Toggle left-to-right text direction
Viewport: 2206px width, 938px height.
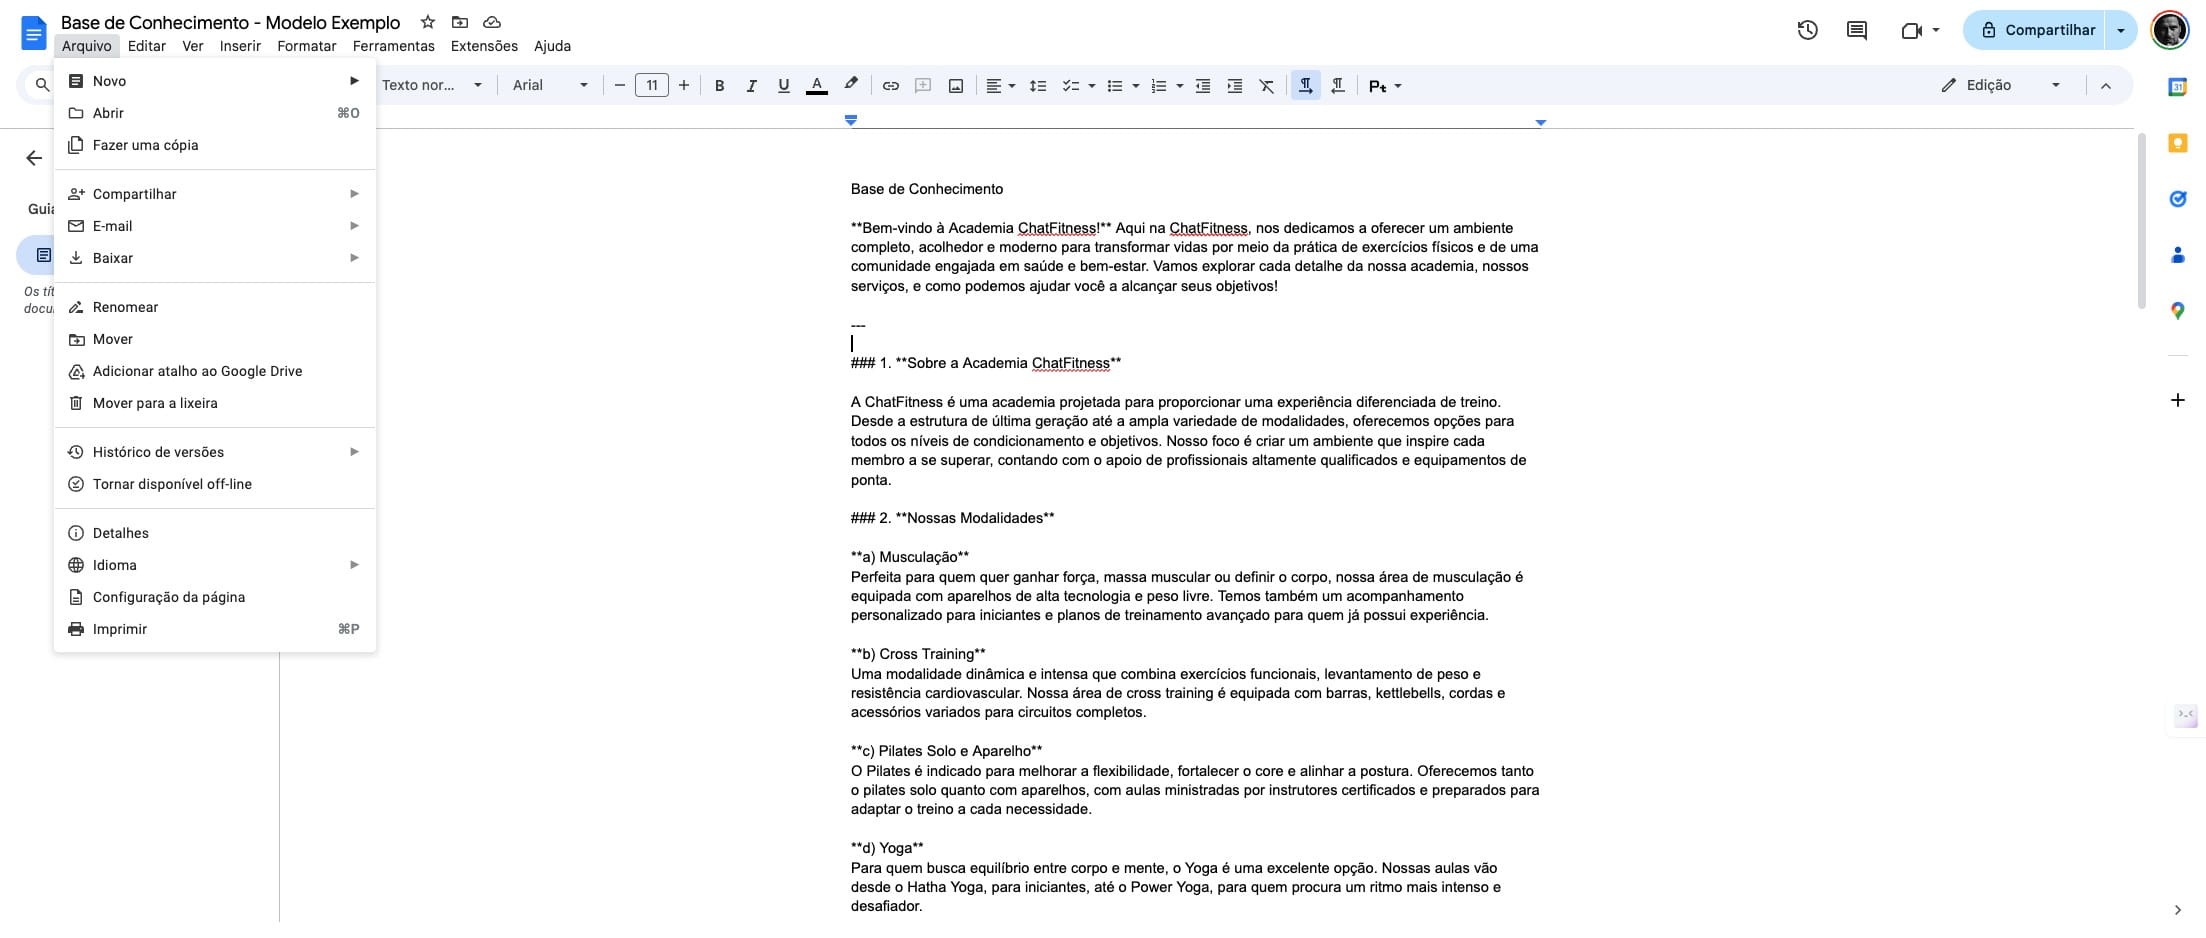pyautogui.click(x=1305, y=86)
